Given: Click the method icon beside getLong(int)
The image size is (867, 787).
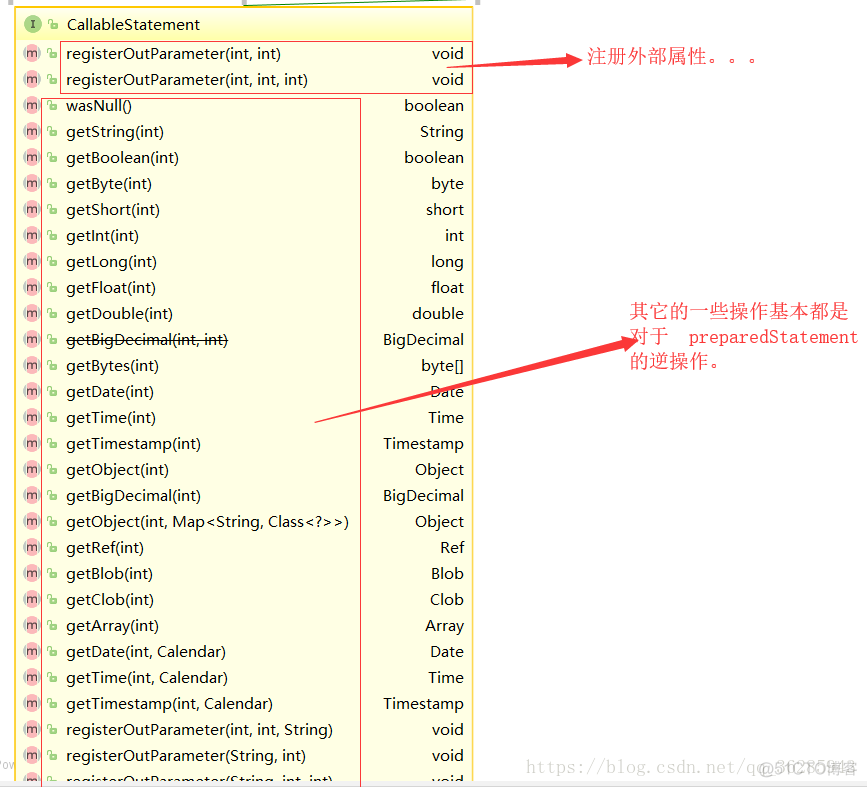Looking at the screenshot, I should (x=32, y=262).
